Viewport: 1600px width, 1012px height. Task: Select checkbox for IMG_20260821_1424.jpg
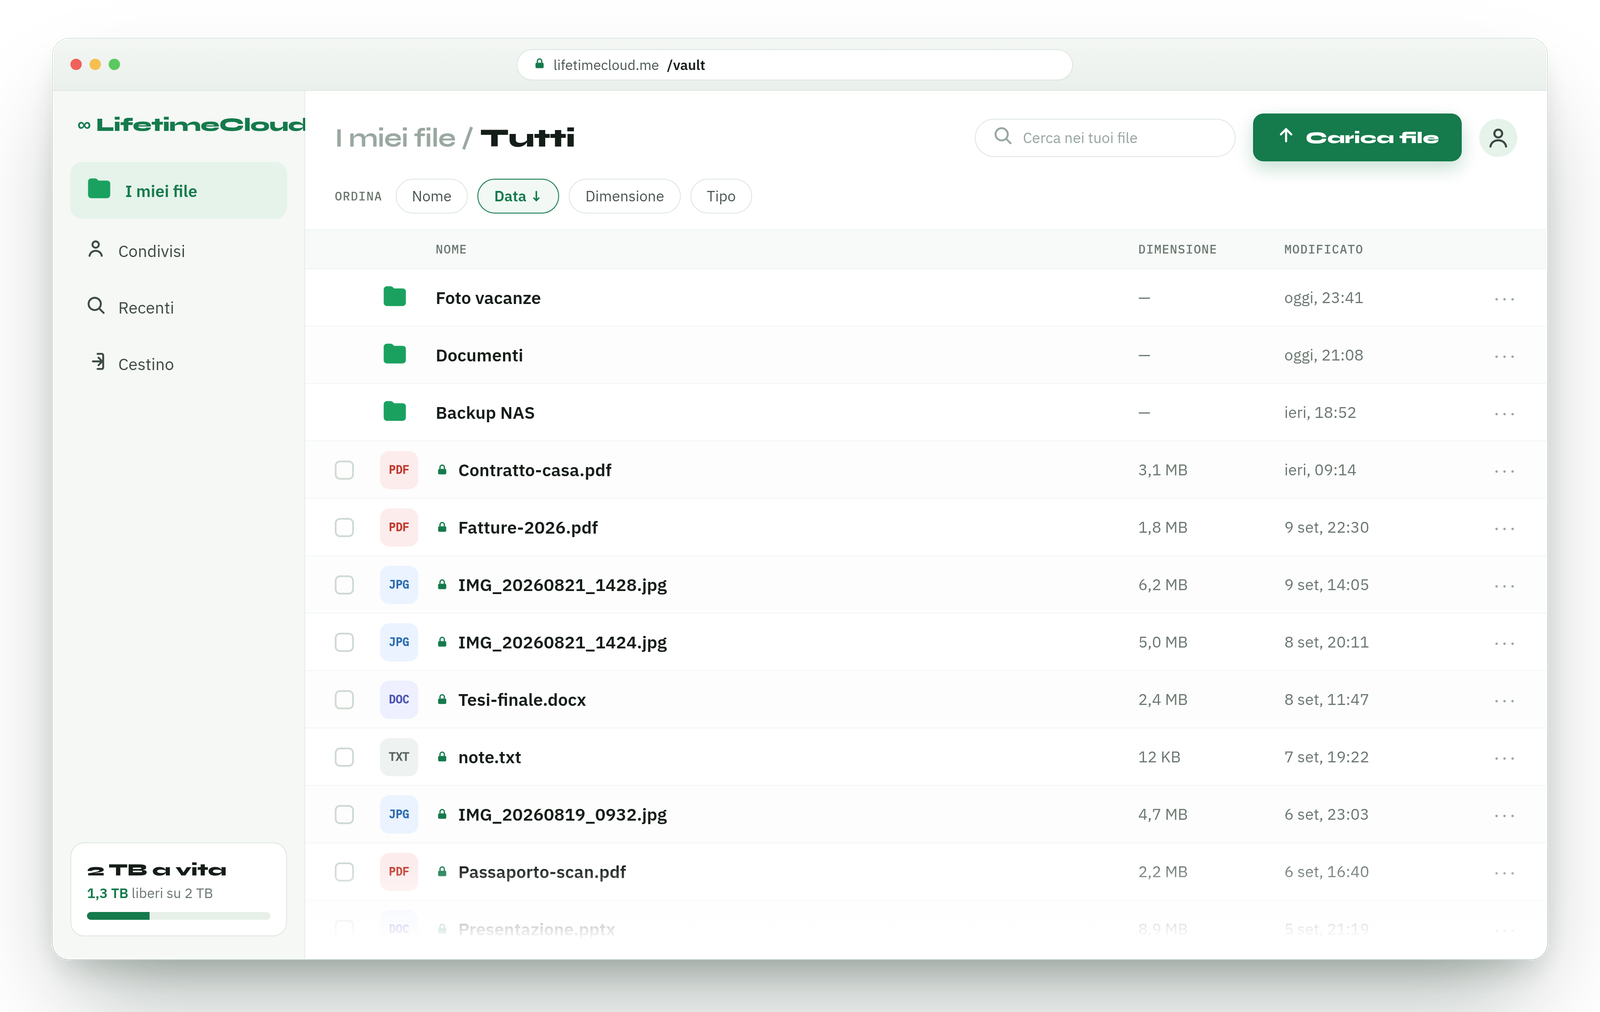tap(344, 642)
